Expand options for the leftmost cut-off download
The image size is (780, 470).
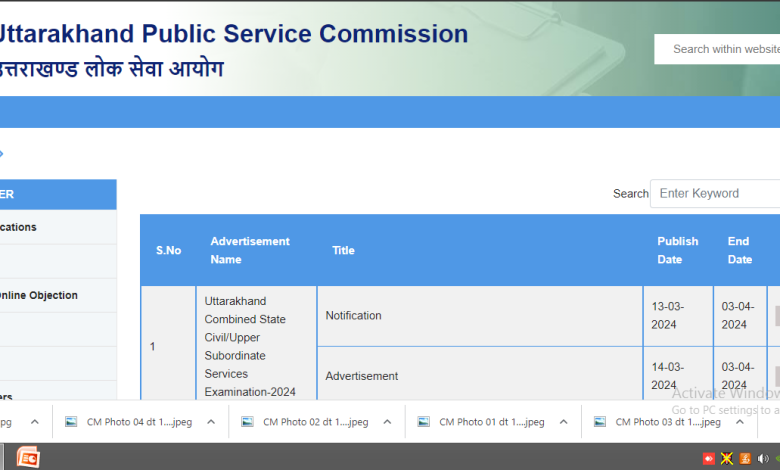click(x=34, y=422)
